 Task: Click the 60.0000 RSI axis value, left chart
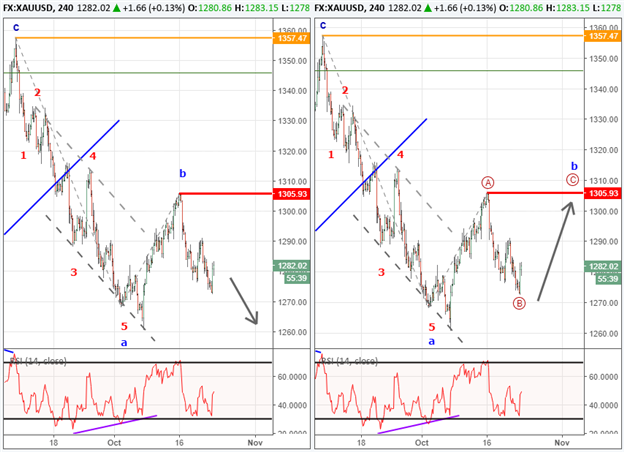pyautogui.click(x=292, y=376)
